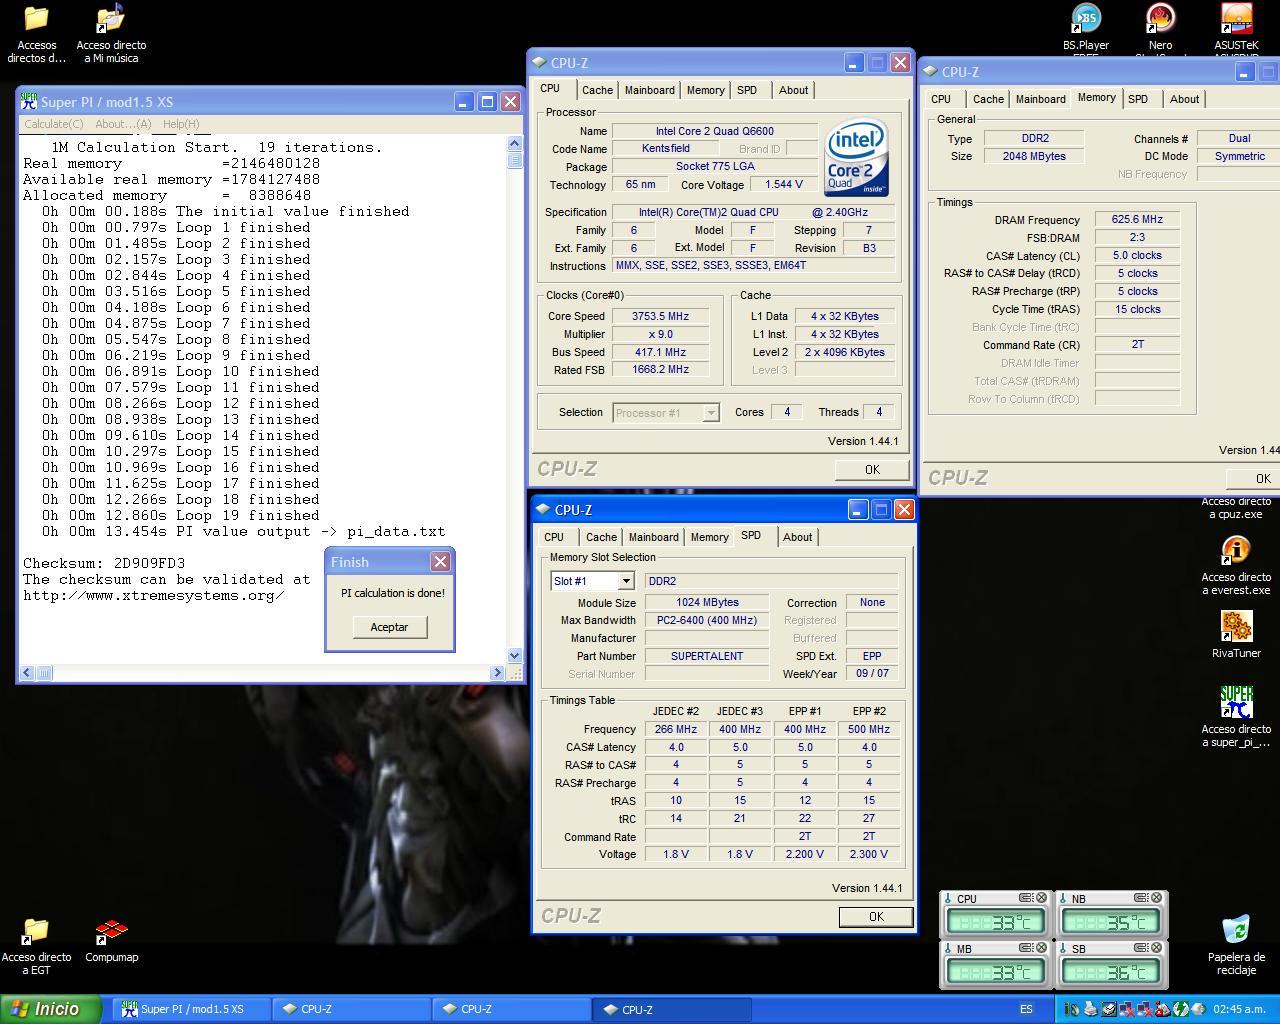
Task: Open the About...(A) menu in Super PI
Action: [123, 124]
